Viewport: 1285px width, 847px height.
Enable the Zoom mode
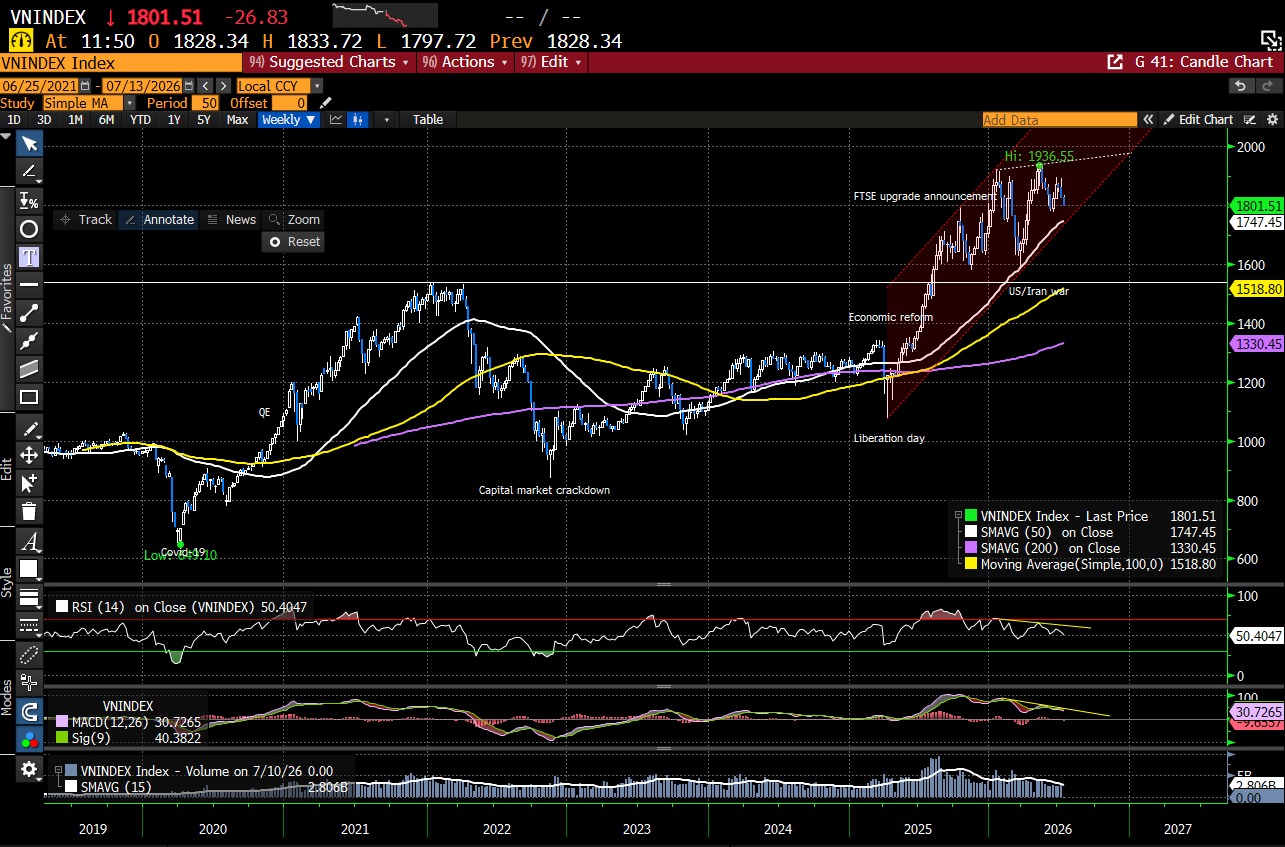pyautogui.click(x=295, y=219)
